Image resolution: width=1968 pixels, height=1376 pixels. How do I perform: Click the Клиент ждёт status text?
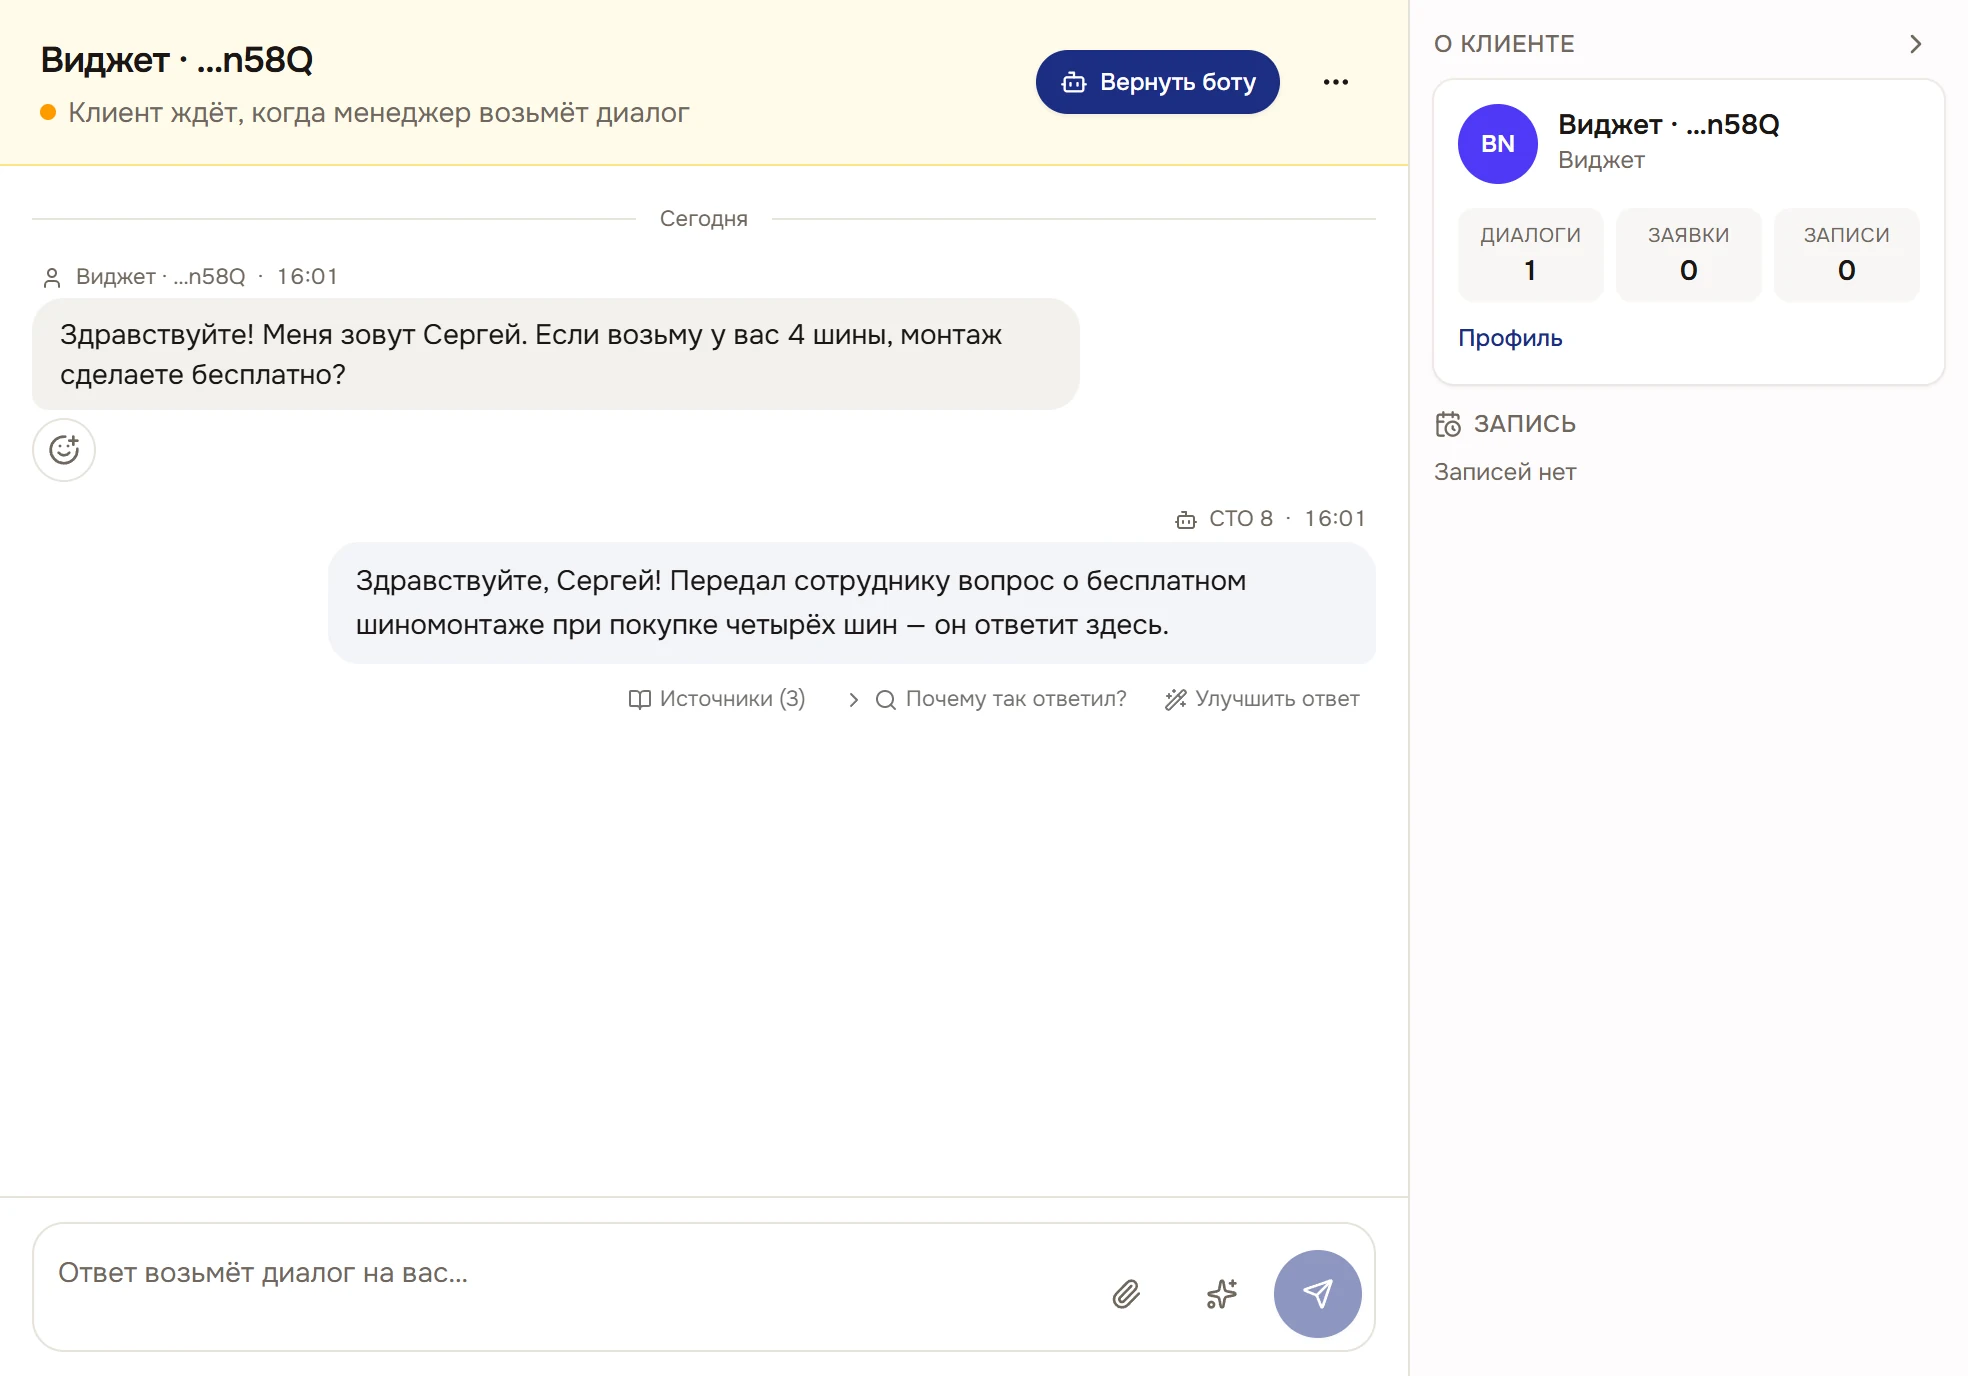coord(378,113)
